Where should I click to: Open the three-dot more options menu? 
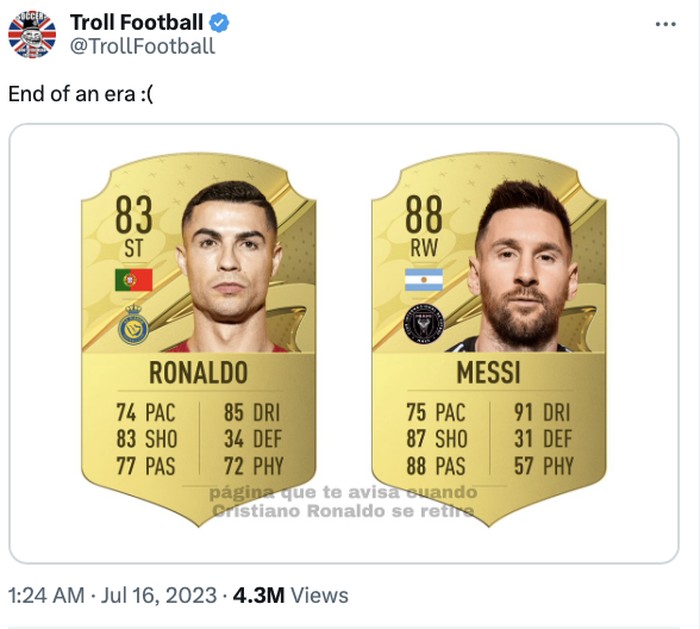(x=665, y=24)
